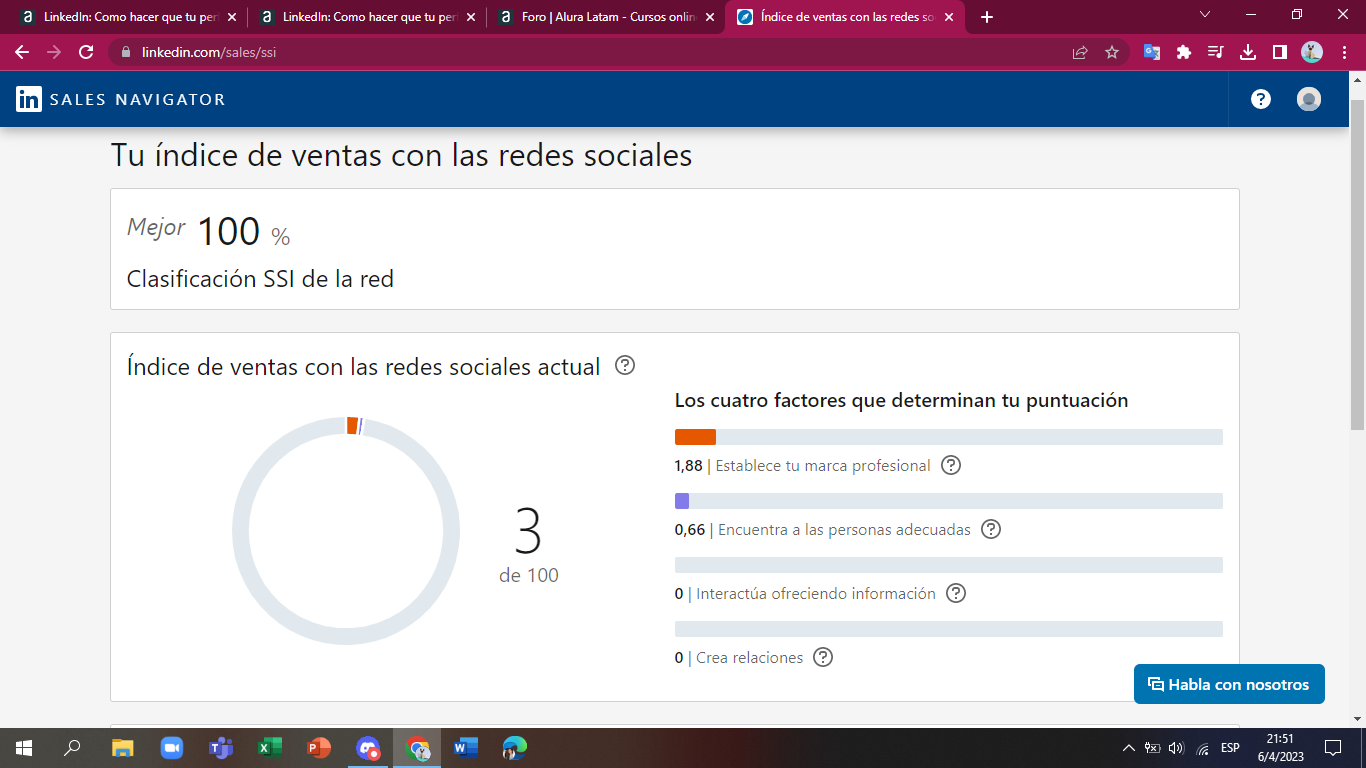Screen dimensions: 1366x768
Task: Open File Explorer from the taskbar
Action: pyautogui.click(x=122, y=748)
